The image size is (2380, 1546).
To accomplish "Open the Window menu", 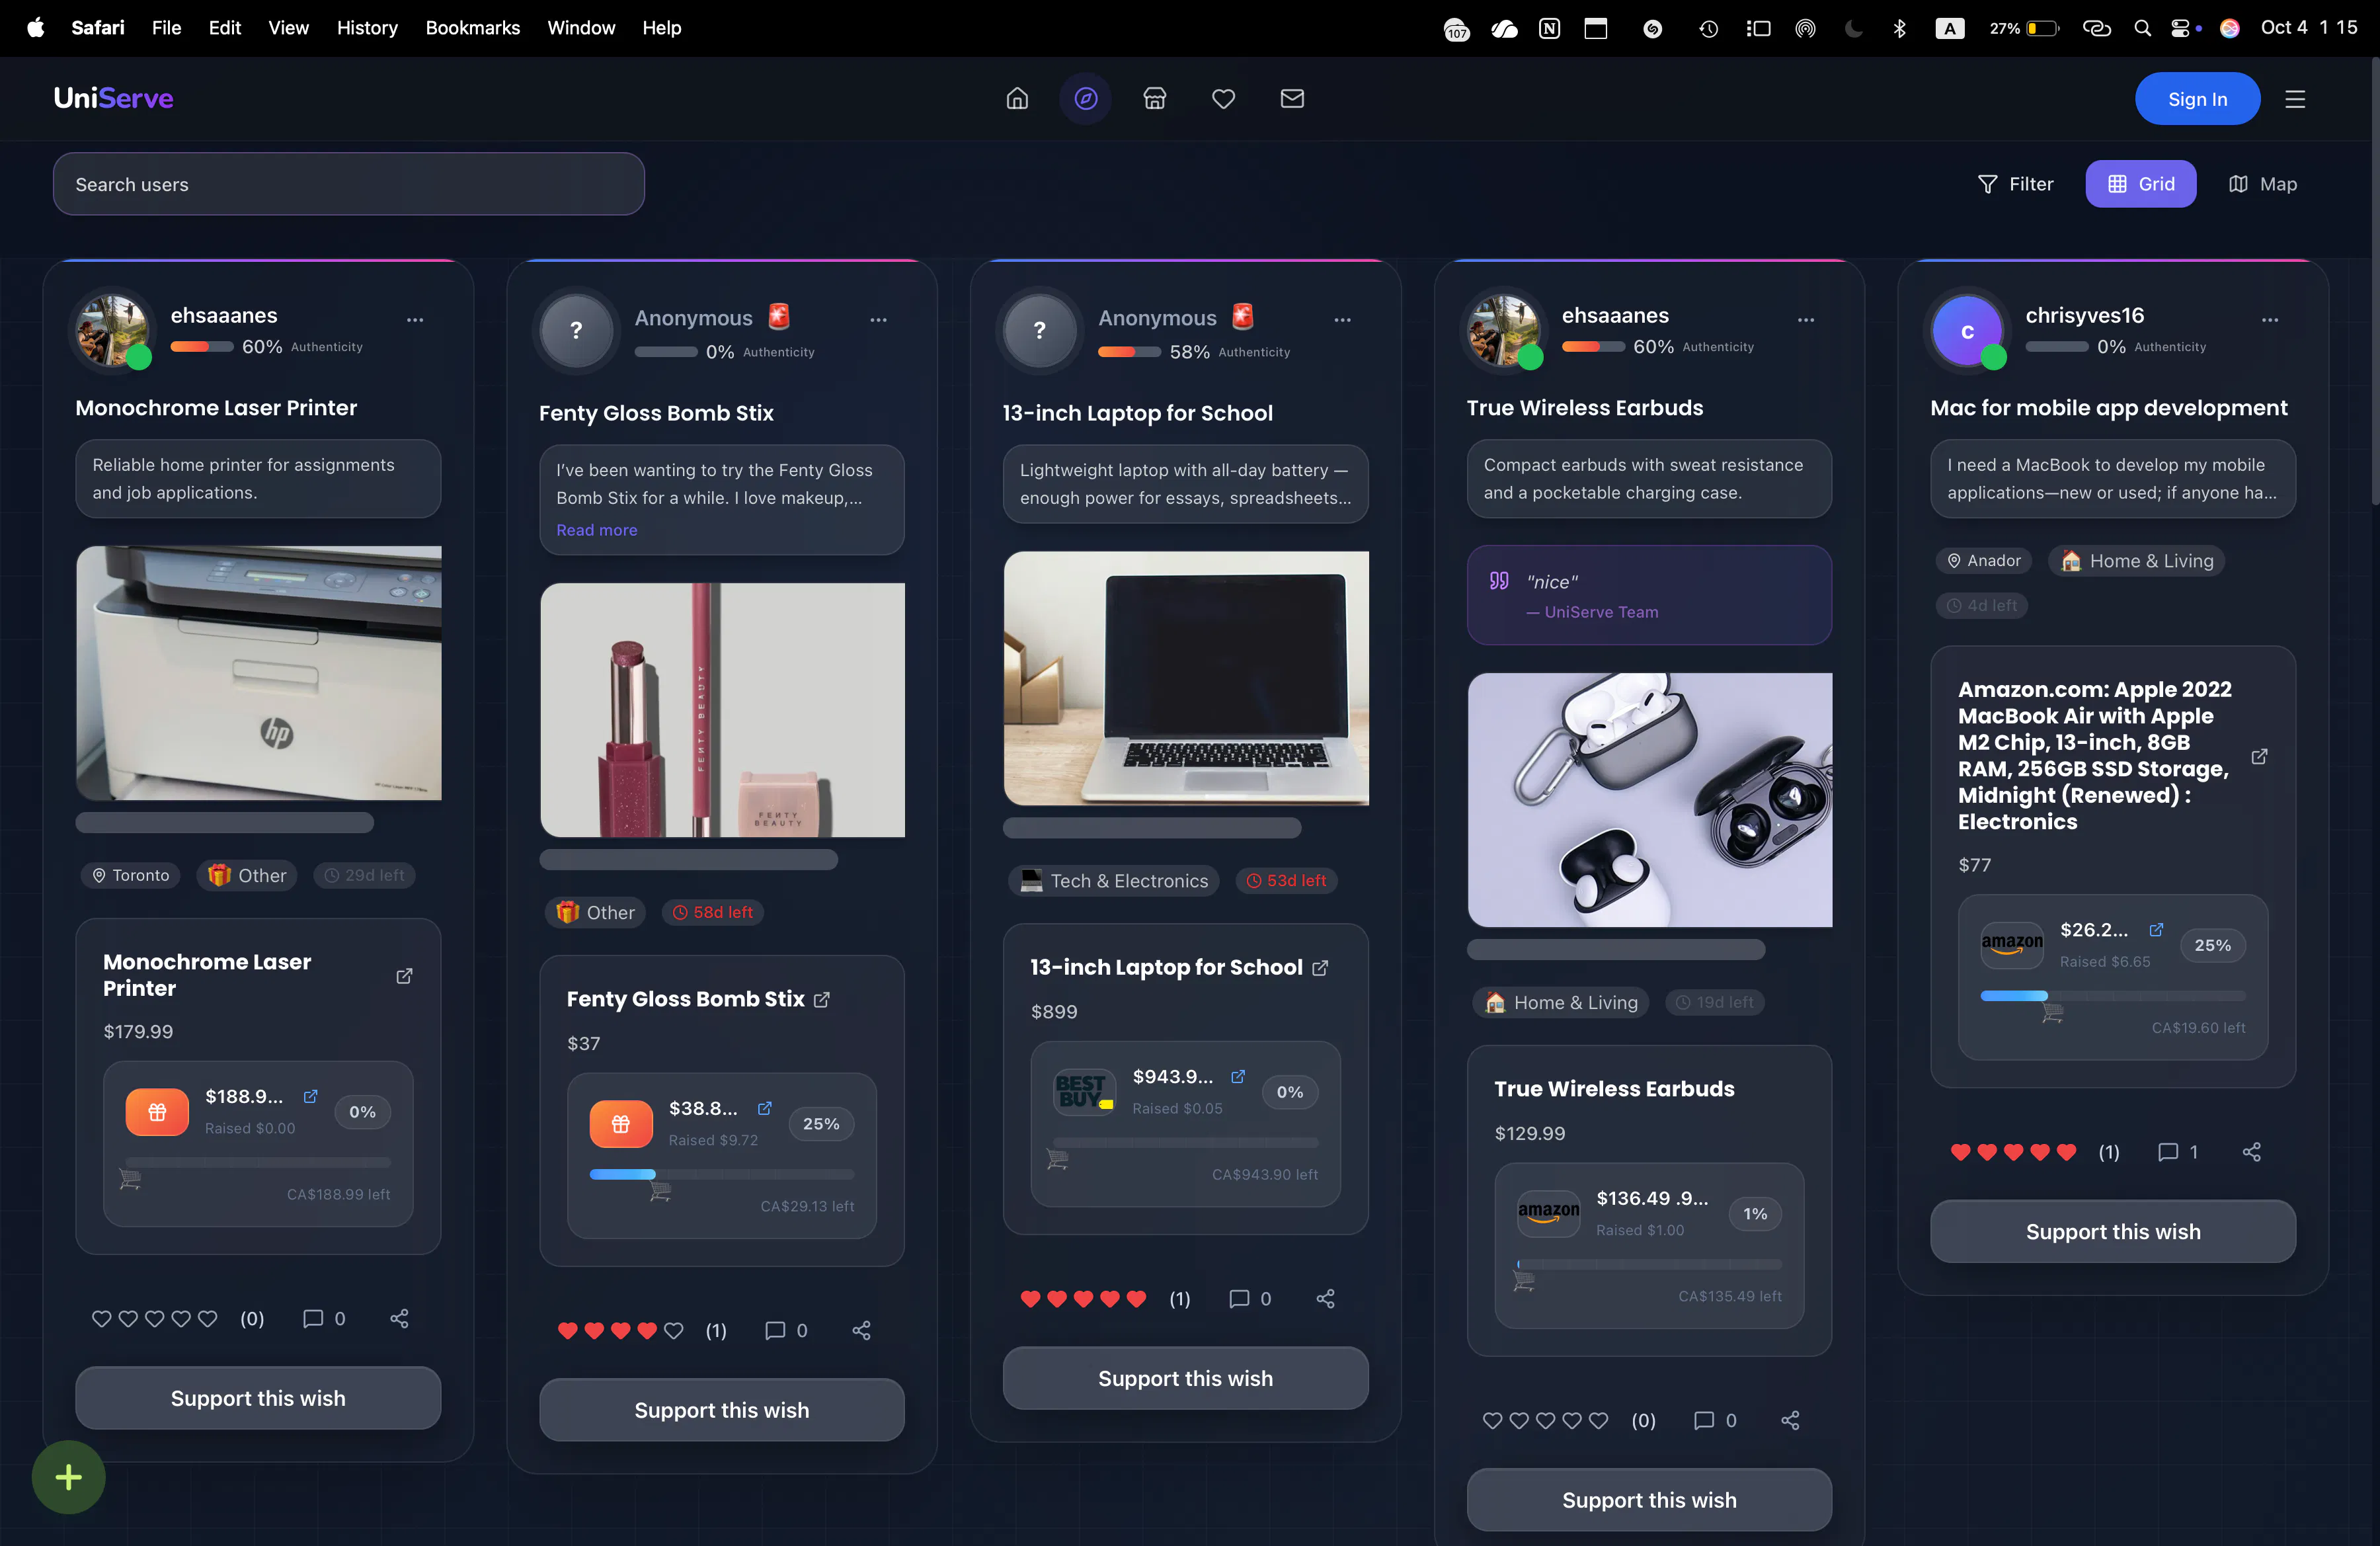I will point(581,28).
